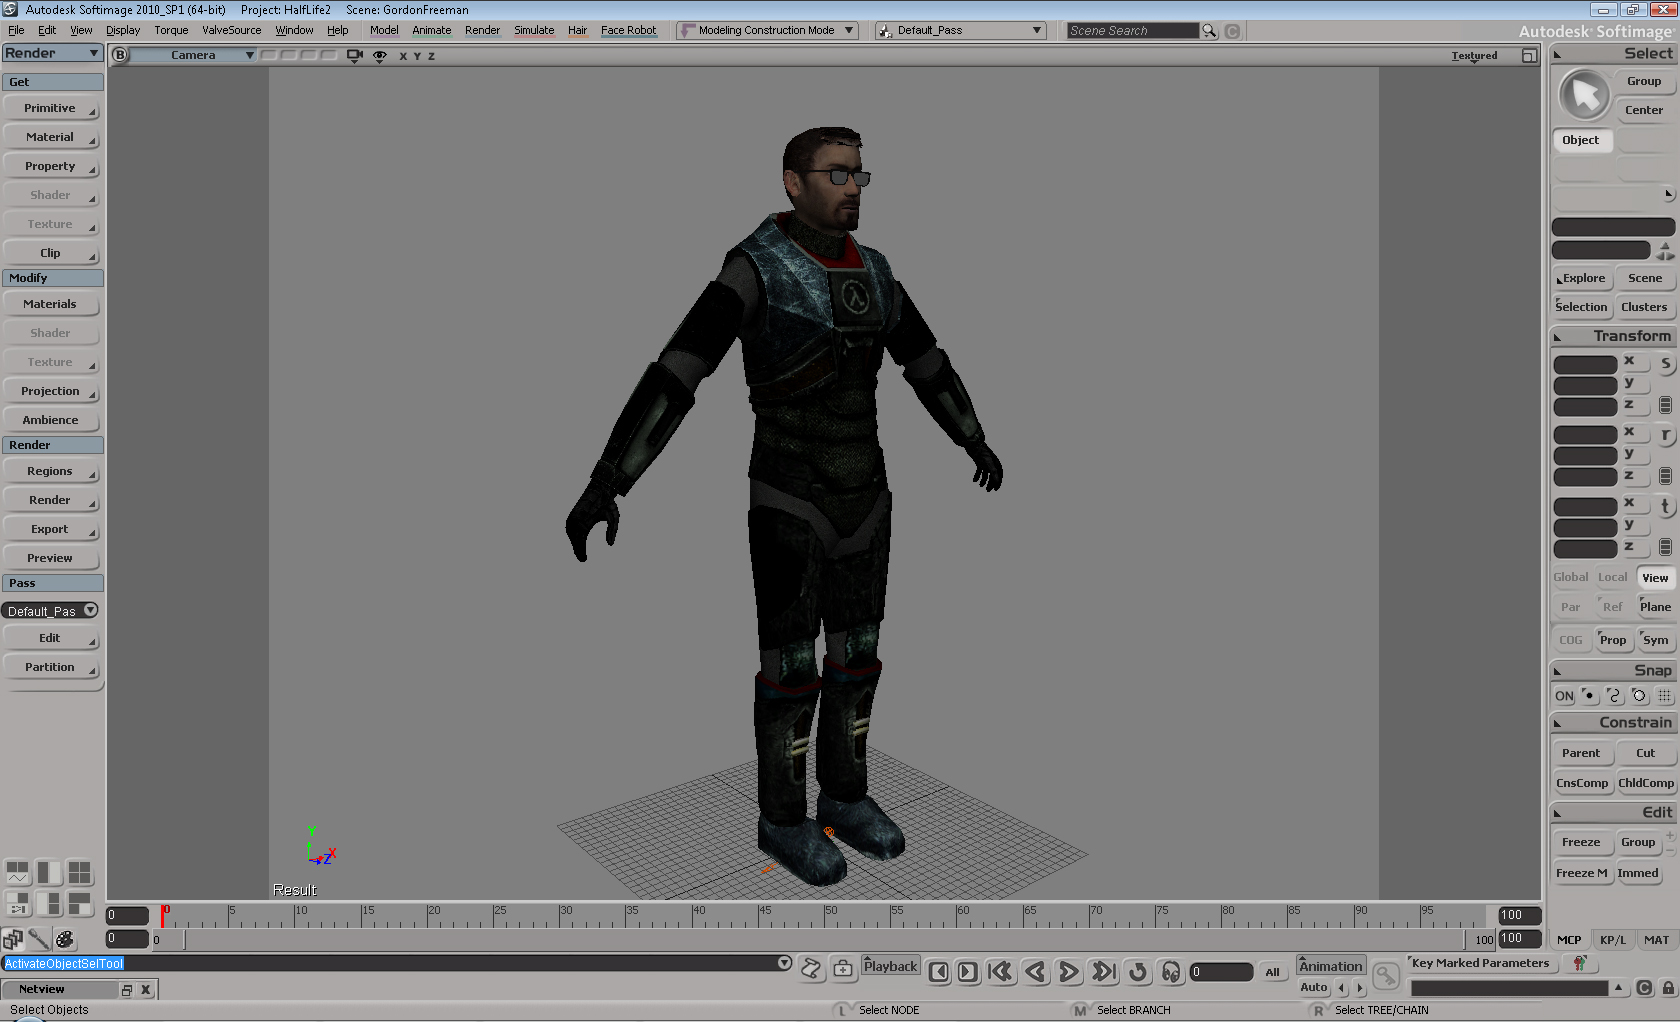
Task: Click the Preview button
Action: 51,558
